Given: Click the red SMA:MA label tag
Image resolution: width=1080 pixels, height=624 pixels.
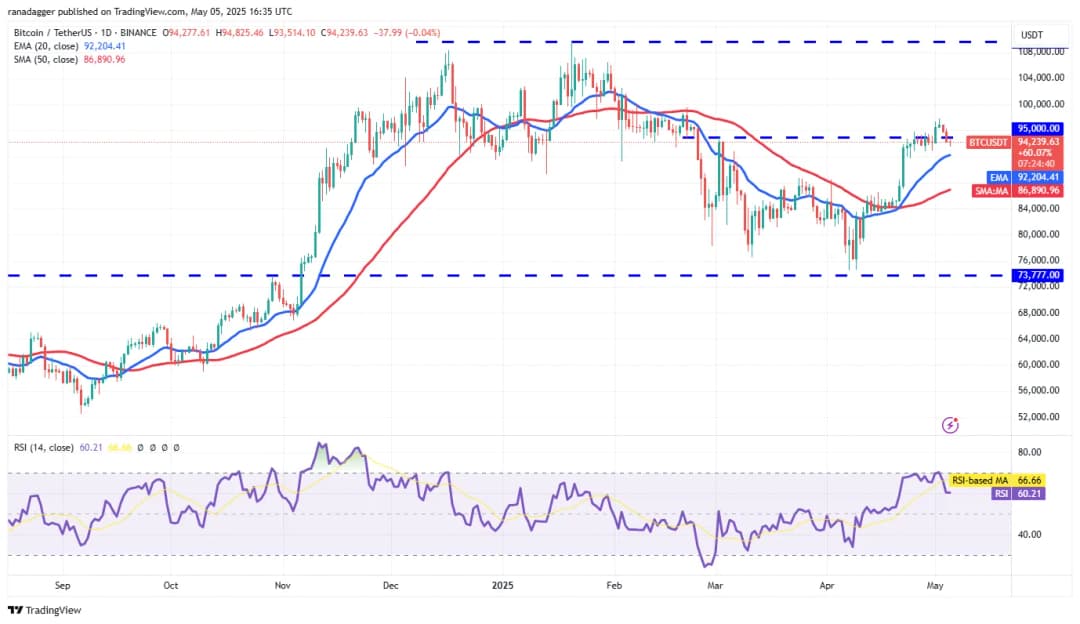Looking at the screenshot, I should coord(990,190).
